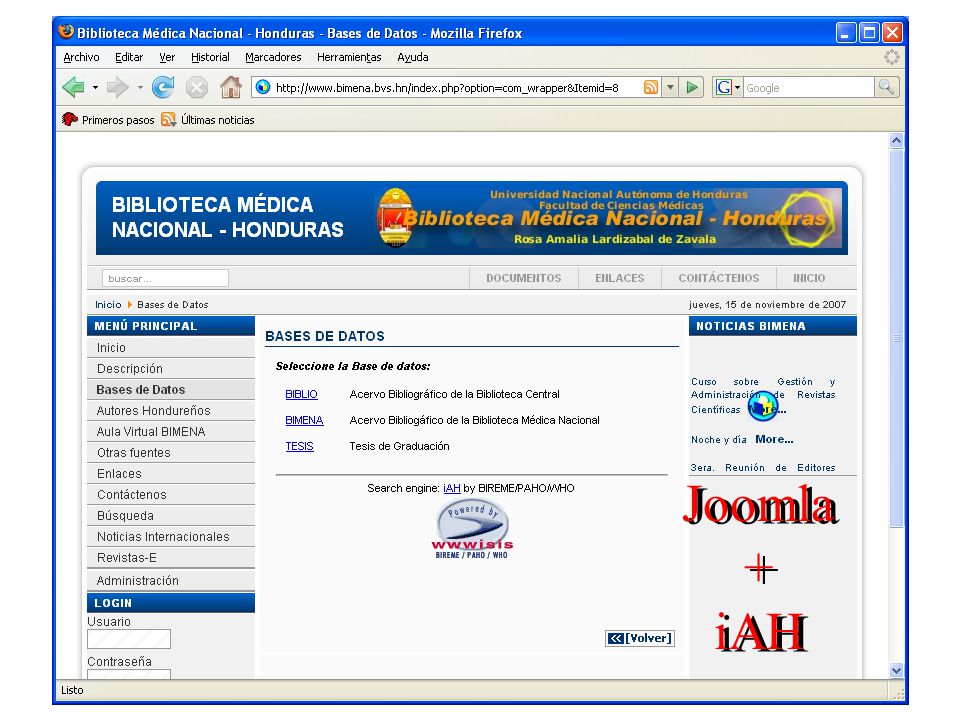Open the TESIS database link
Viewport: 960px width, 720px height.
[x=299, y=446]
